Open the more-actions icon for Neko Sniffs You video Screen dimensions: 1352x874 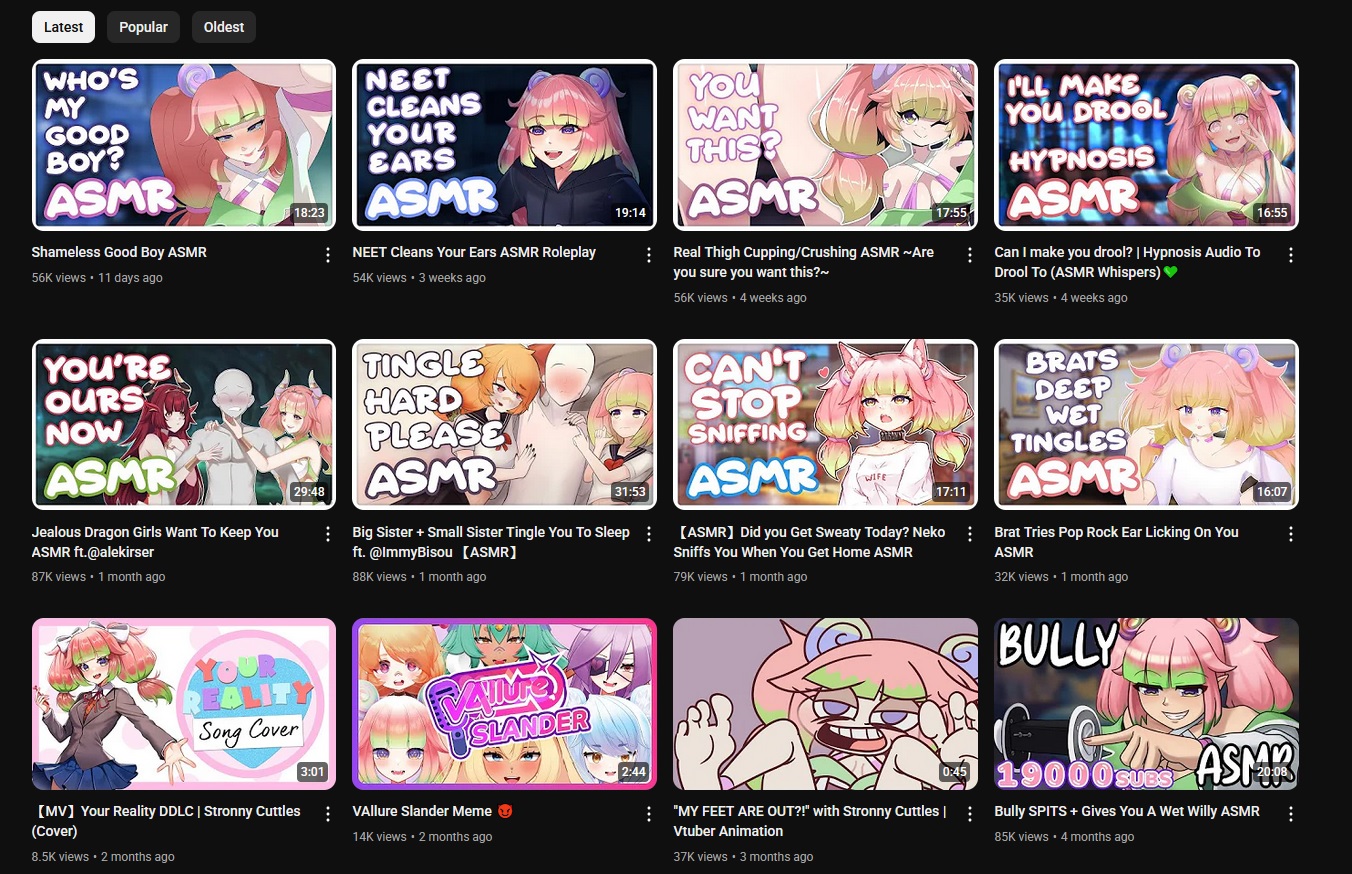pos(970,534)
